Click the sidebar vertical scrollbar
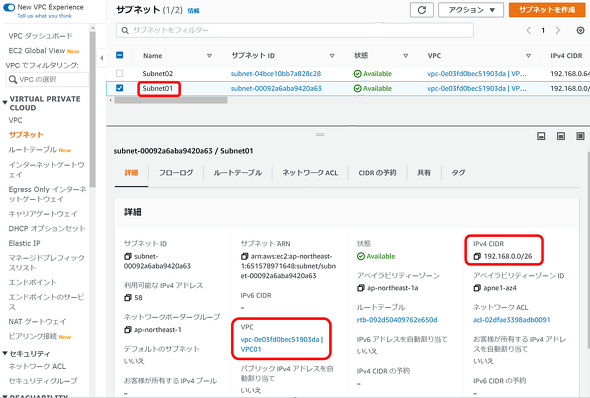The width and height of the screenshot is (590, 398). coord(93,109)
